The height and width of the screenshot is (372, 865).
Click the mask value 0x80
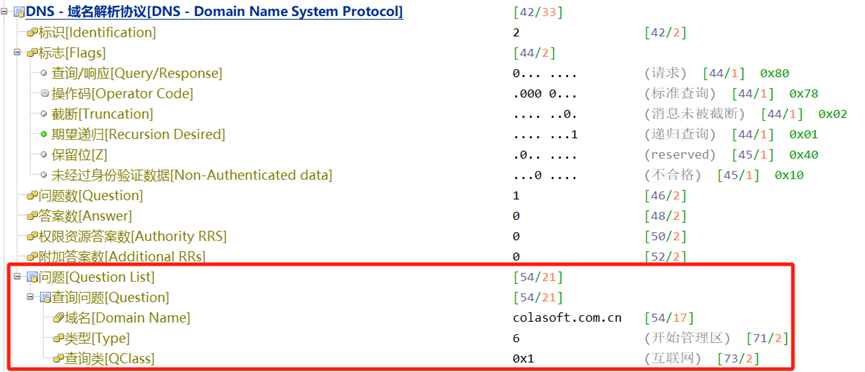pos(775,73)
